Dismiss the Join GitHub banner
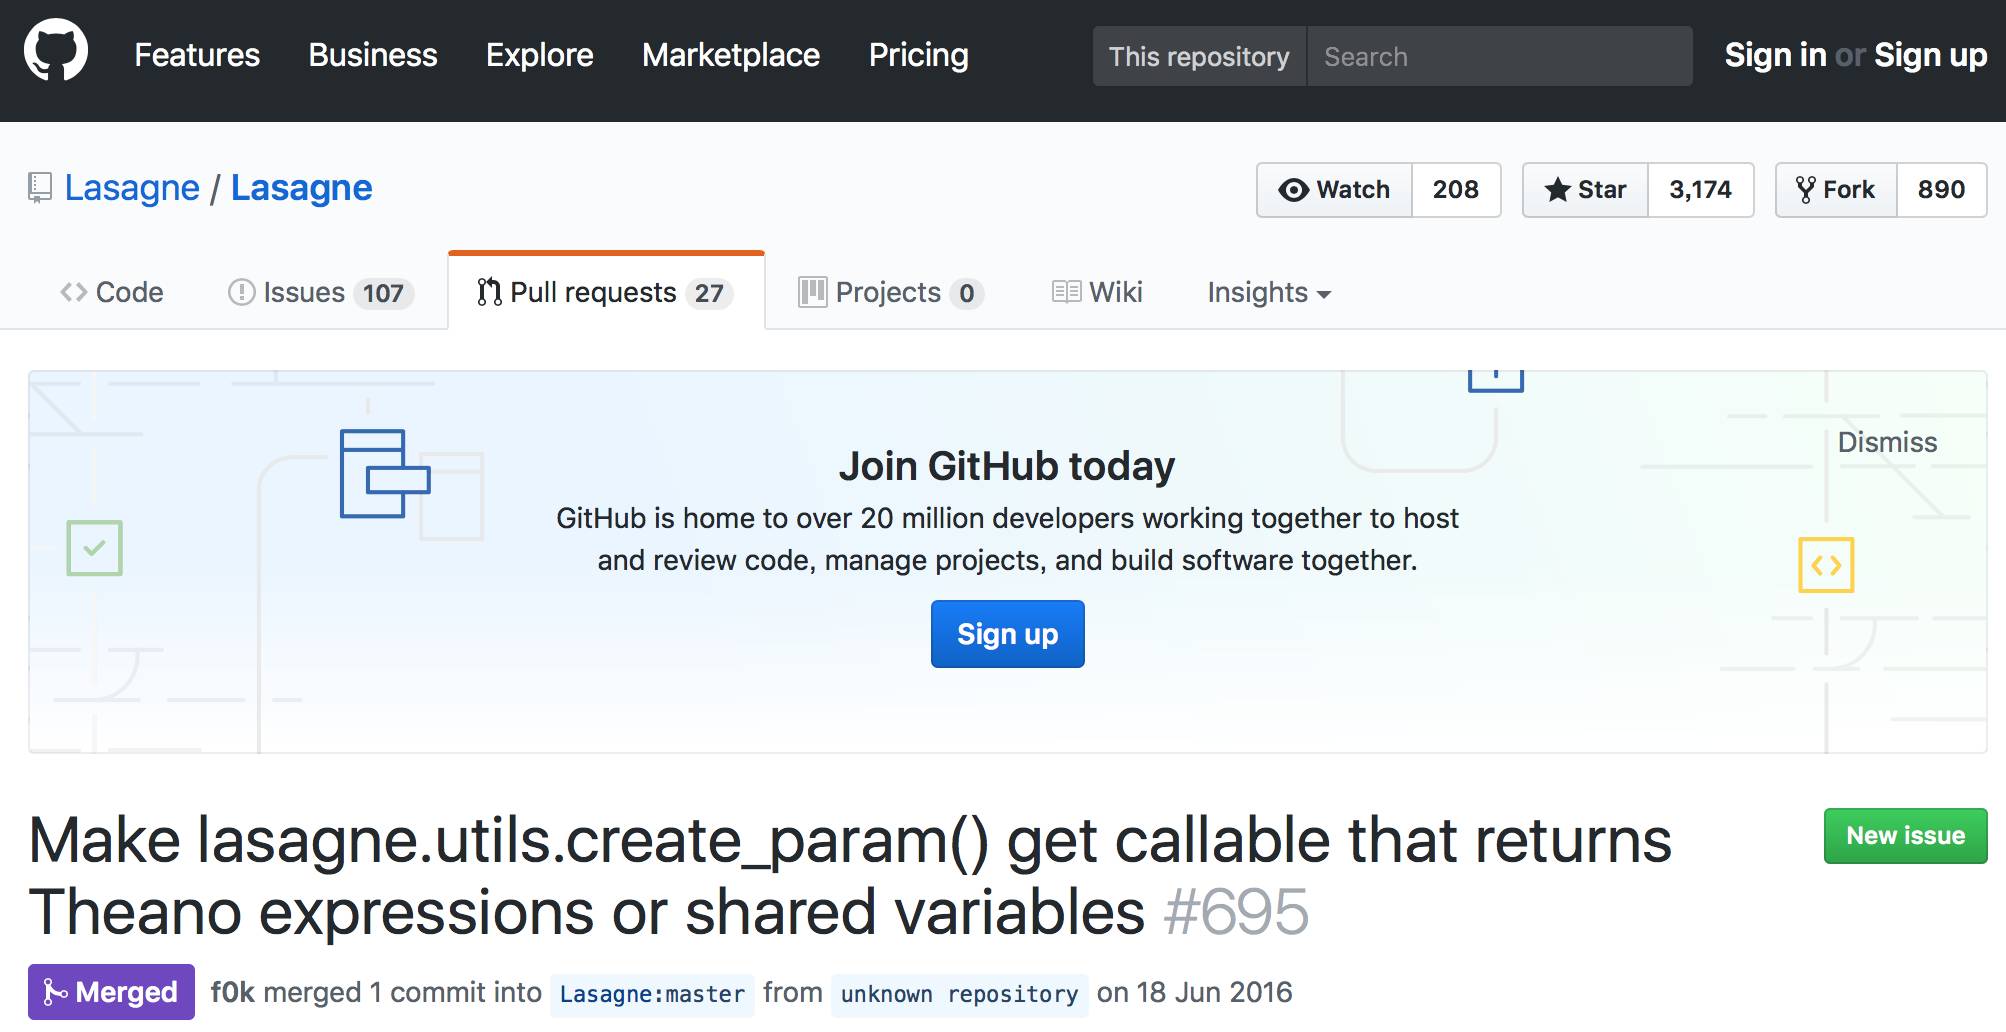The height and width of the screenshot is (1032, 2006). [x=1886, y=442]
